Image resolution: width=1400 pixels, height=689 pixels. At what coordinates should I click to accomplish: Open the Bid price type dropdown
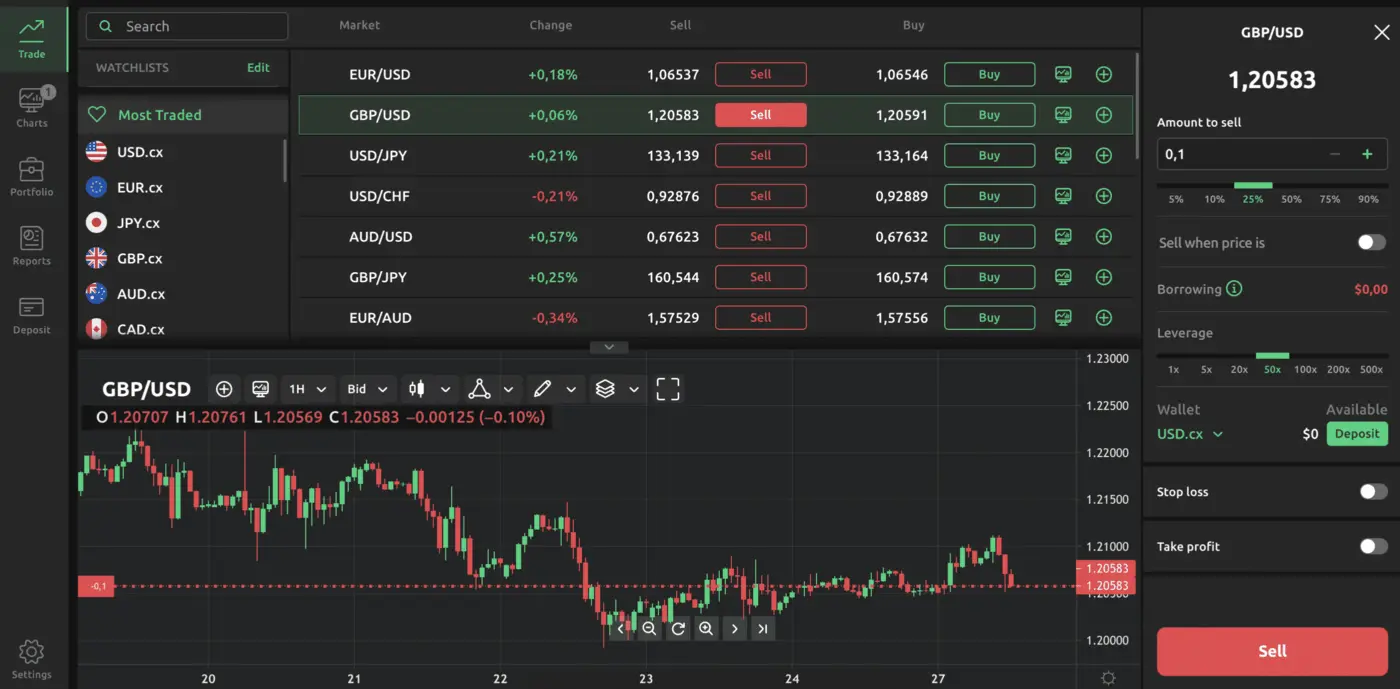click(367, 389)
